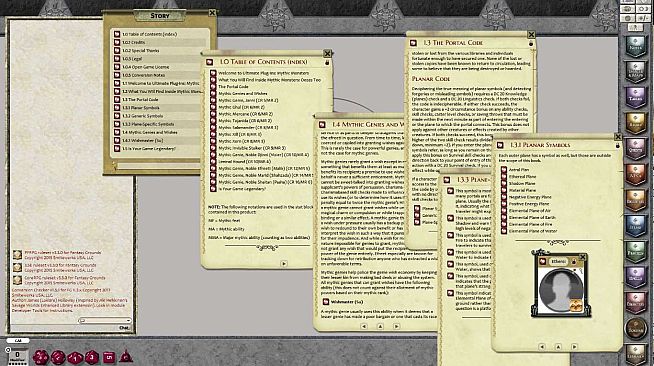654x366 pixels.
Task: Pick up the d10 die
Action: pos(75,357)
